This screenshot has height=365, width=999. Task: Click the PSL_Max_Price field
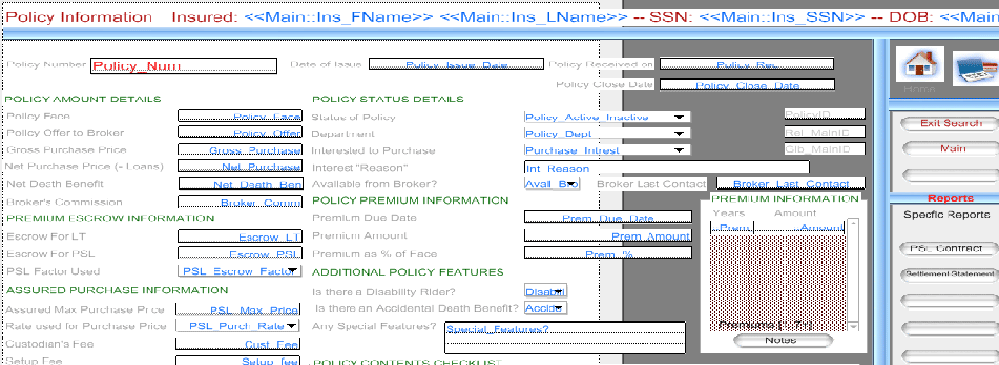tap(237, 310)
